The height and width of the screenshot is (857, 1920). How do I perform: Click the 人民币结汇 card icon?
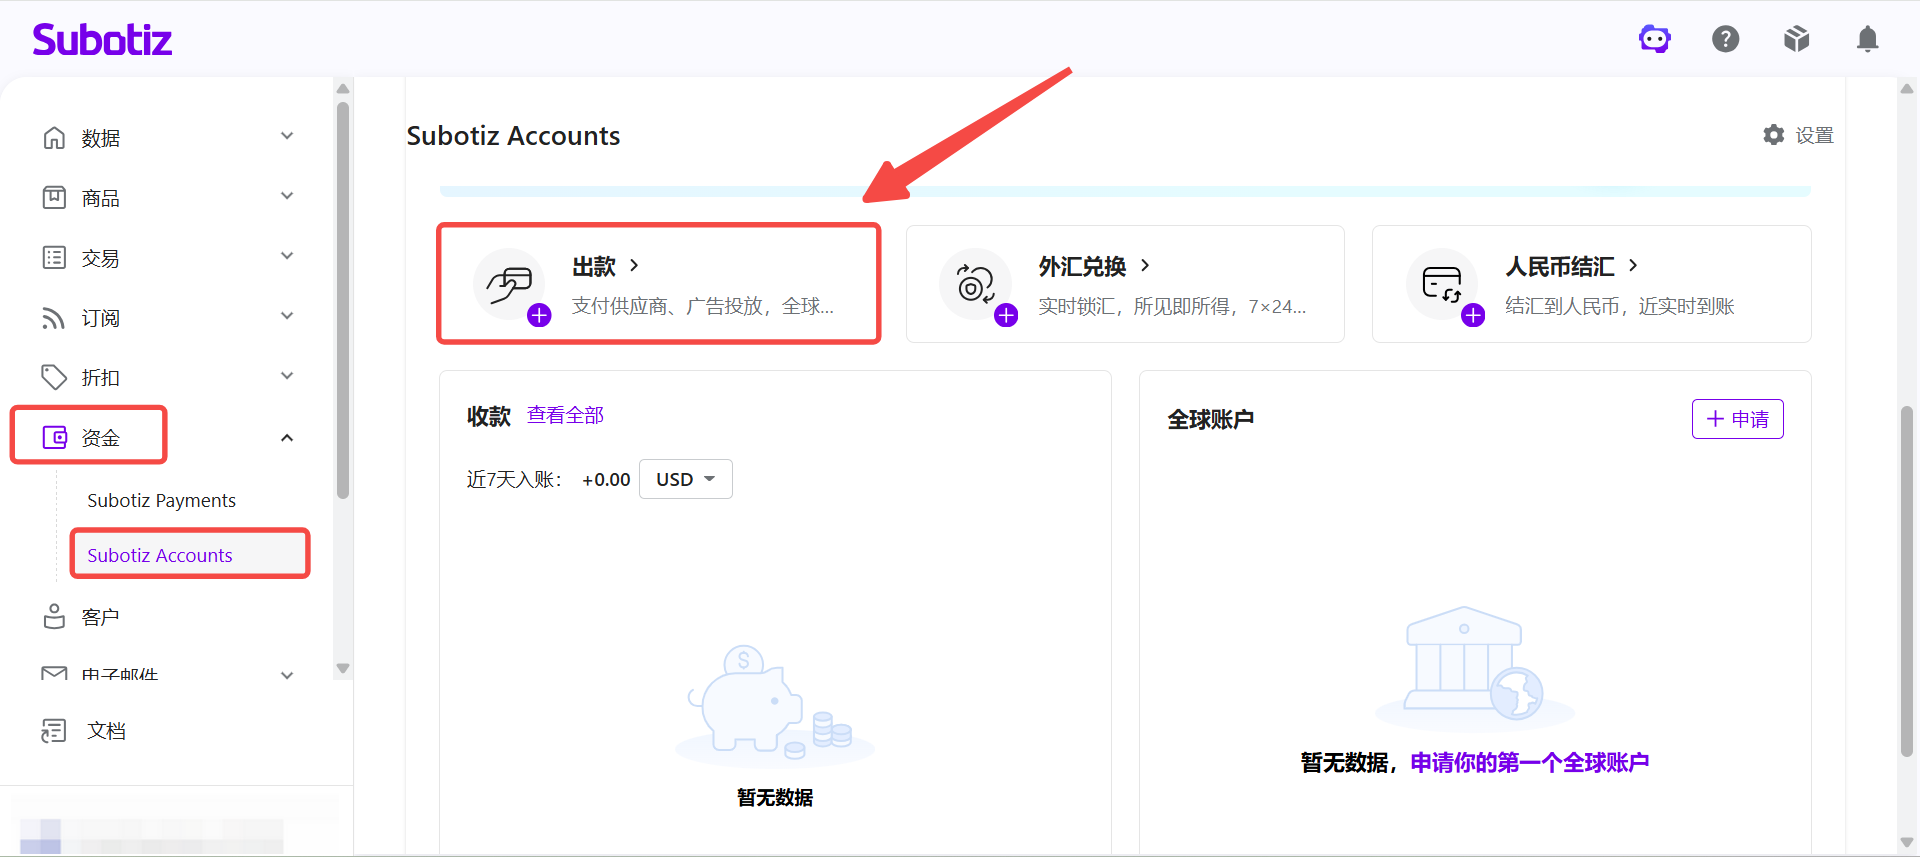1442,284
